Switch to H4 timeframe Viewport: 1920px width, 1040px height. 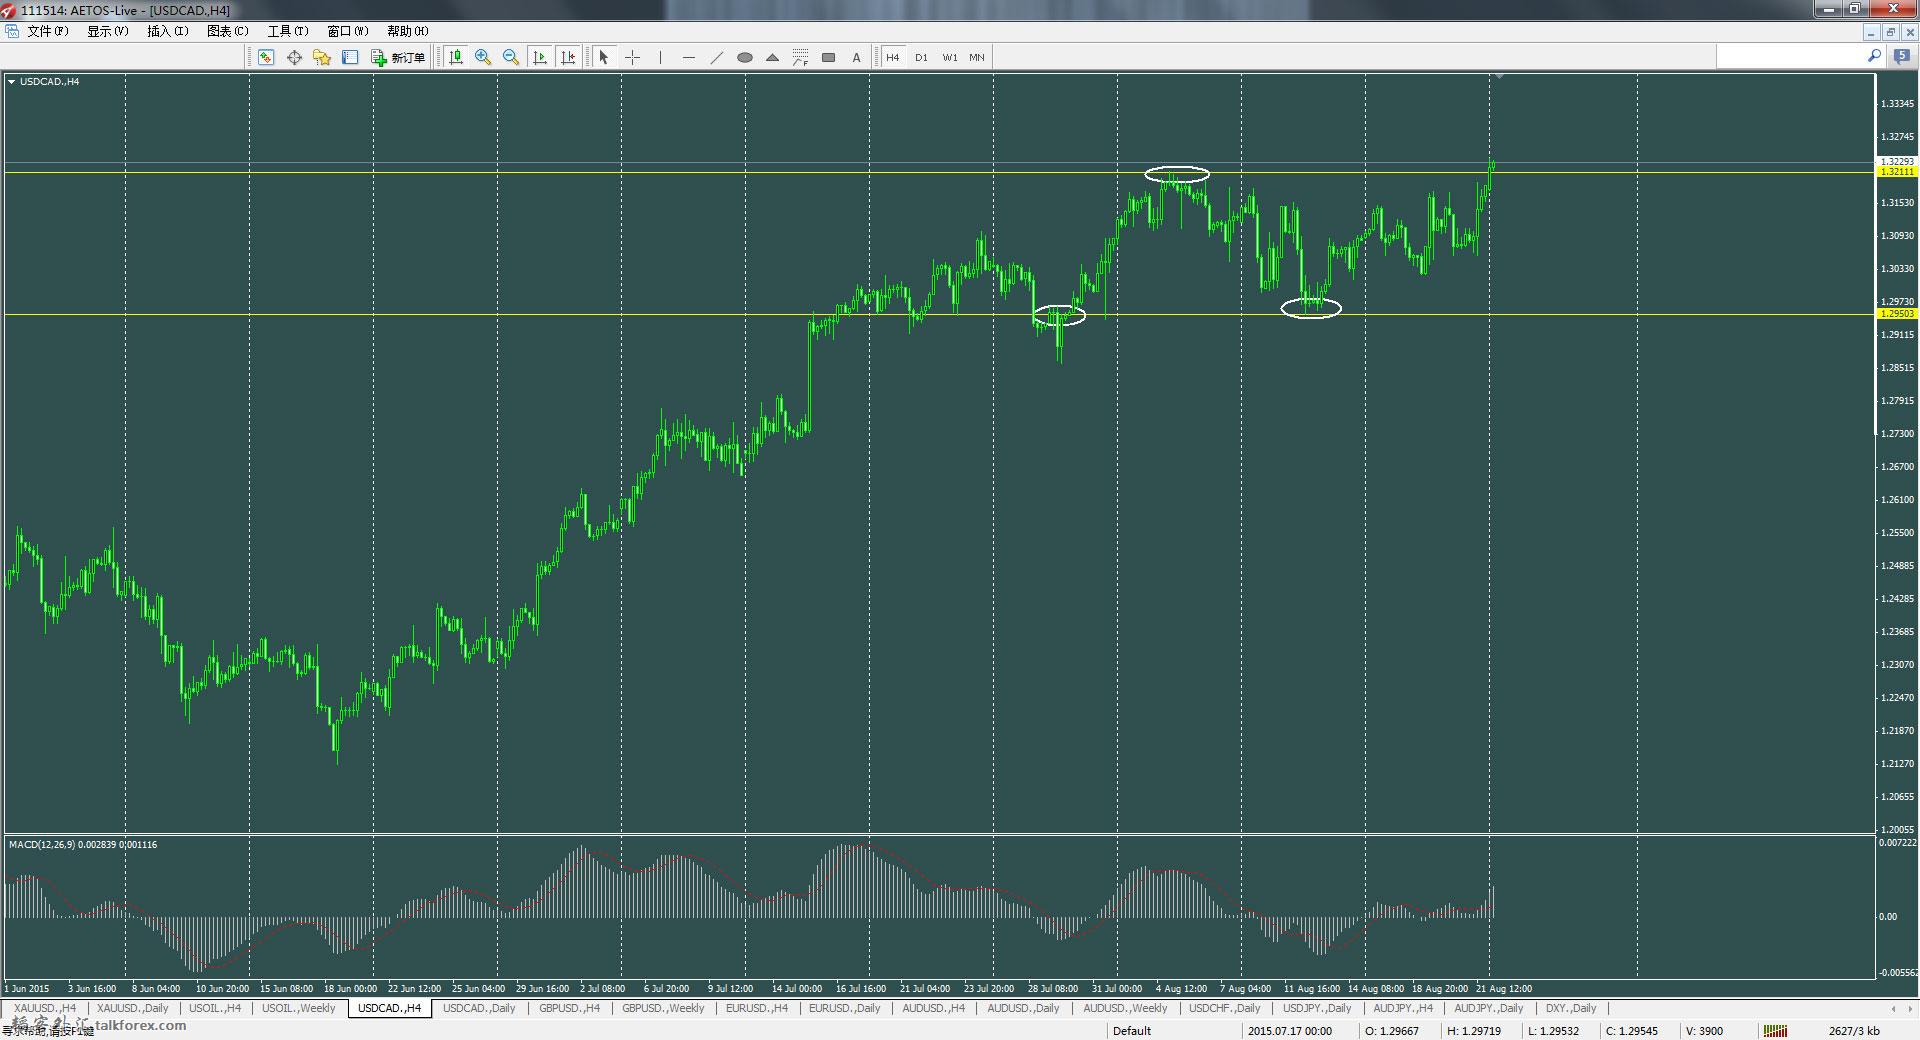[893, 57]
